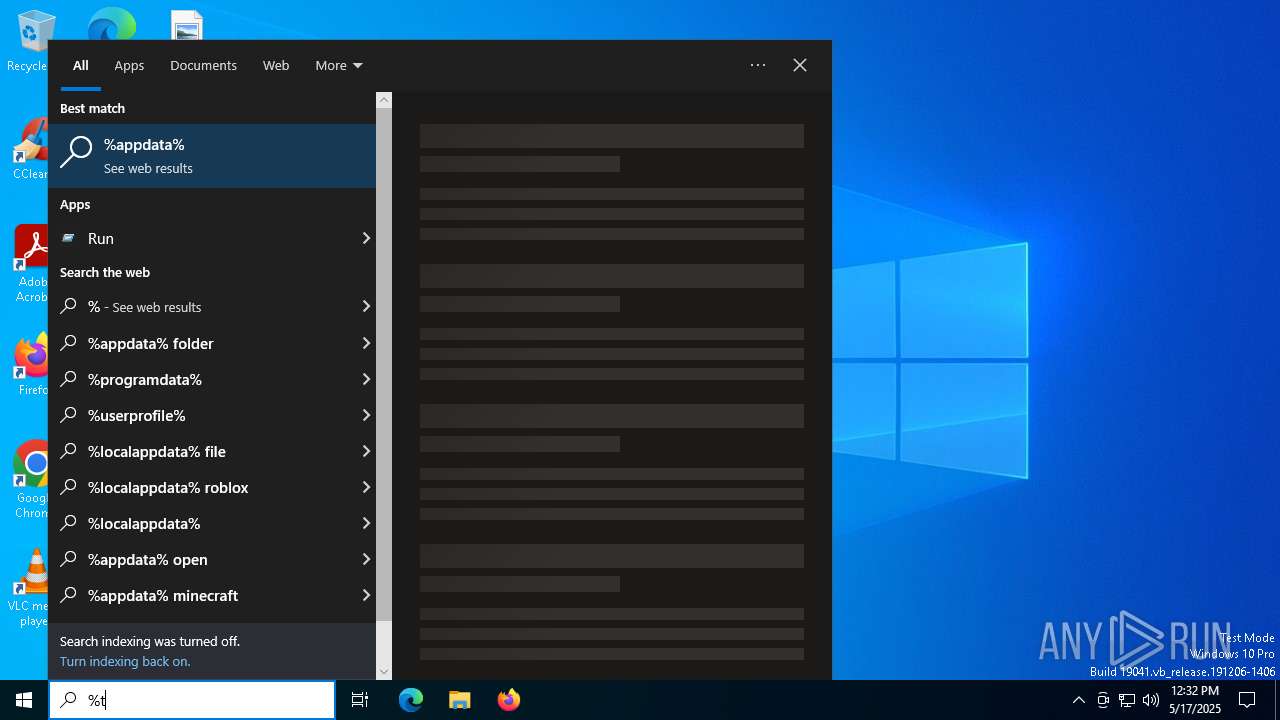Expand the '%localappdata% file' suggestion arrow
The image size is (1280, 720).
[x=366, y=451]
